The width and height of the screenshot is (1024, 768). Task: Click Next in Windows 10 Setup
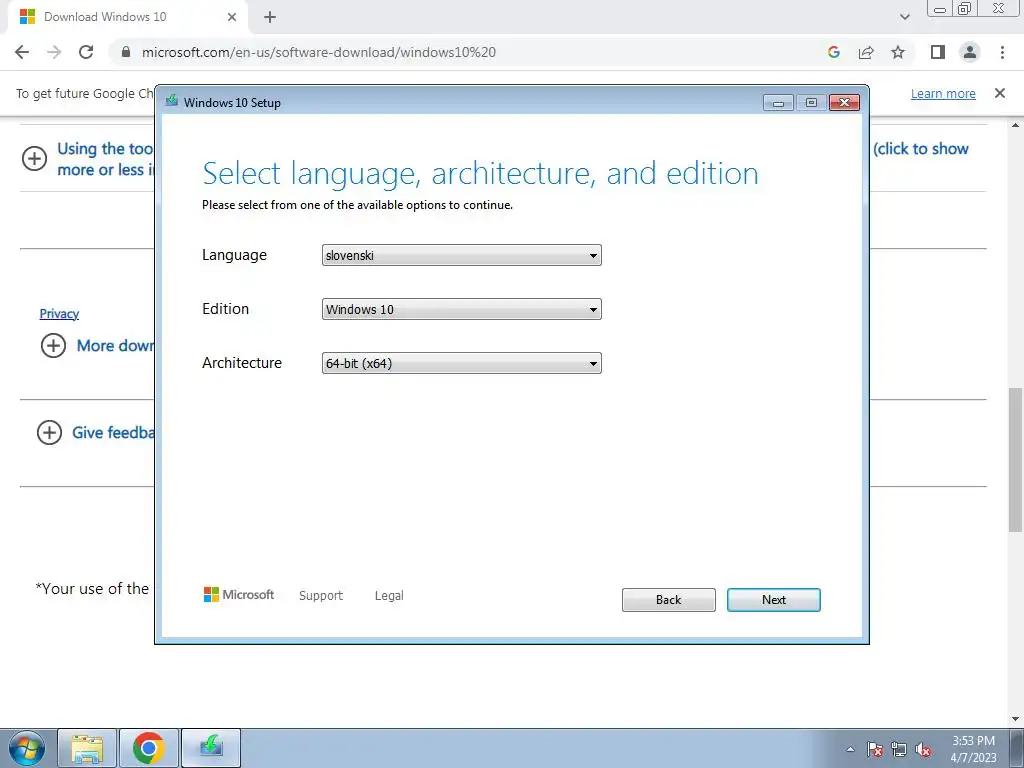click(x=774, y=600)
